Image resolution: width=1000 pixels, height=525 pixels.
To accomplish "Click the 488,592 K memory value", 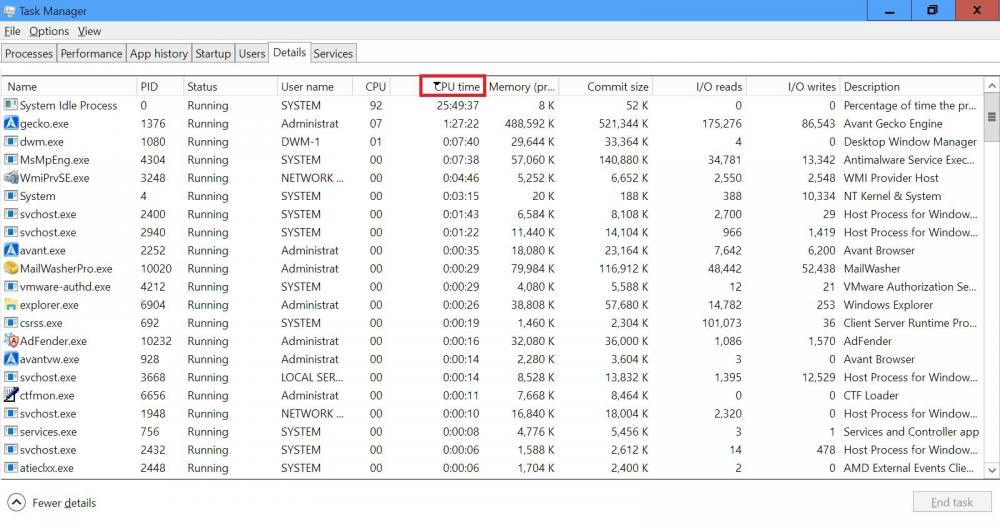I will (x=529, y=123).
